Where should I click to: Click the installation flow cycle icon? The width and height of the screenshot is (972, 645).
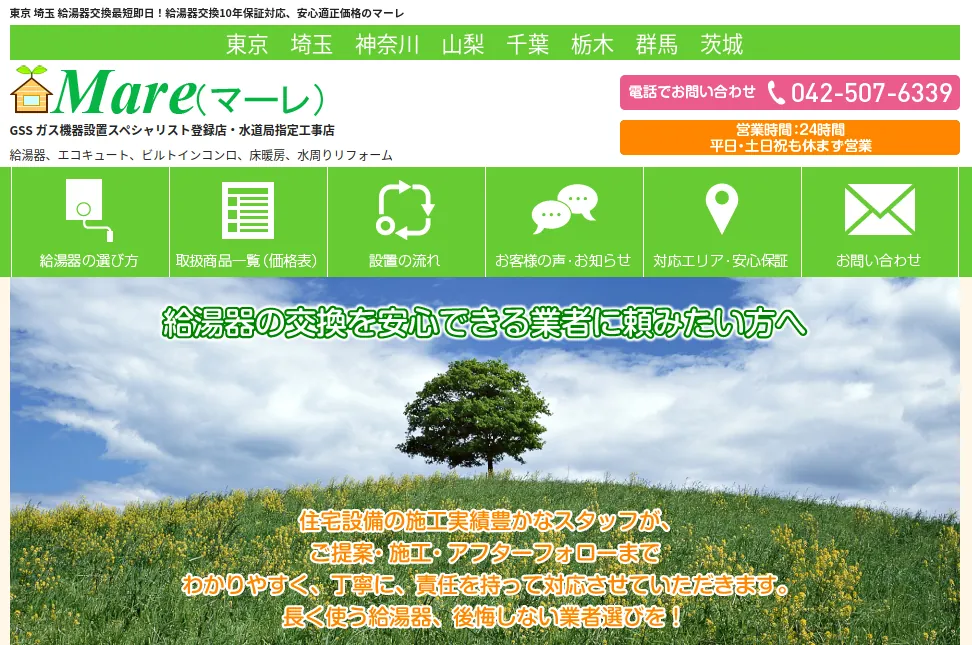(405, 210)
